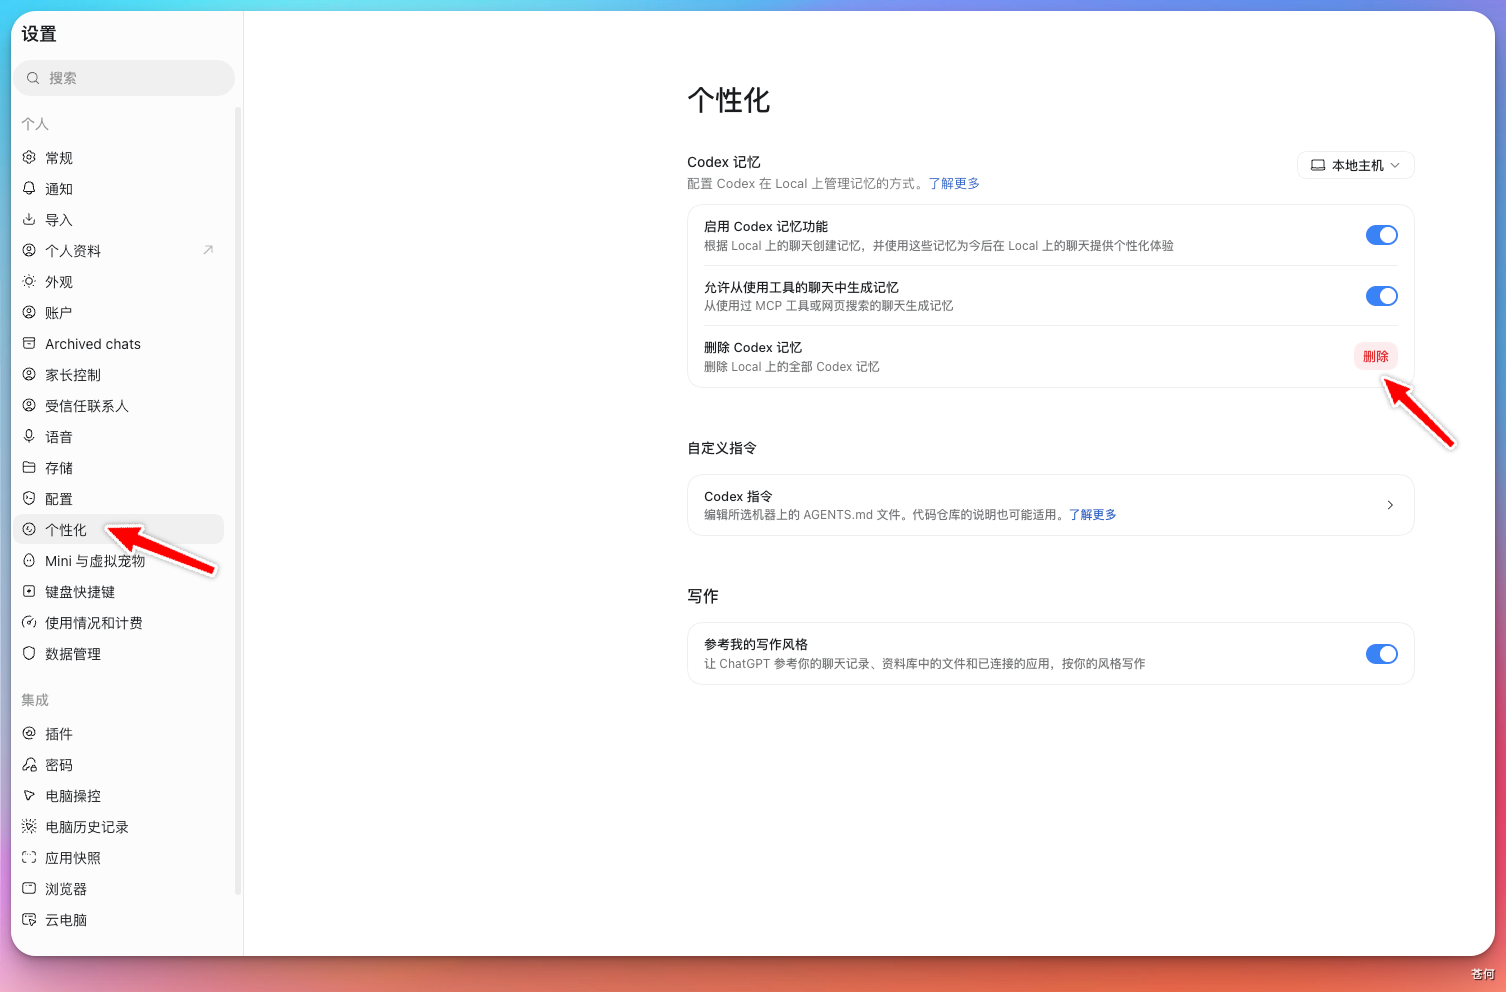Open 电脑历史记录 settings
Viewport: 1506px width, 992px height.
point(119,826)
